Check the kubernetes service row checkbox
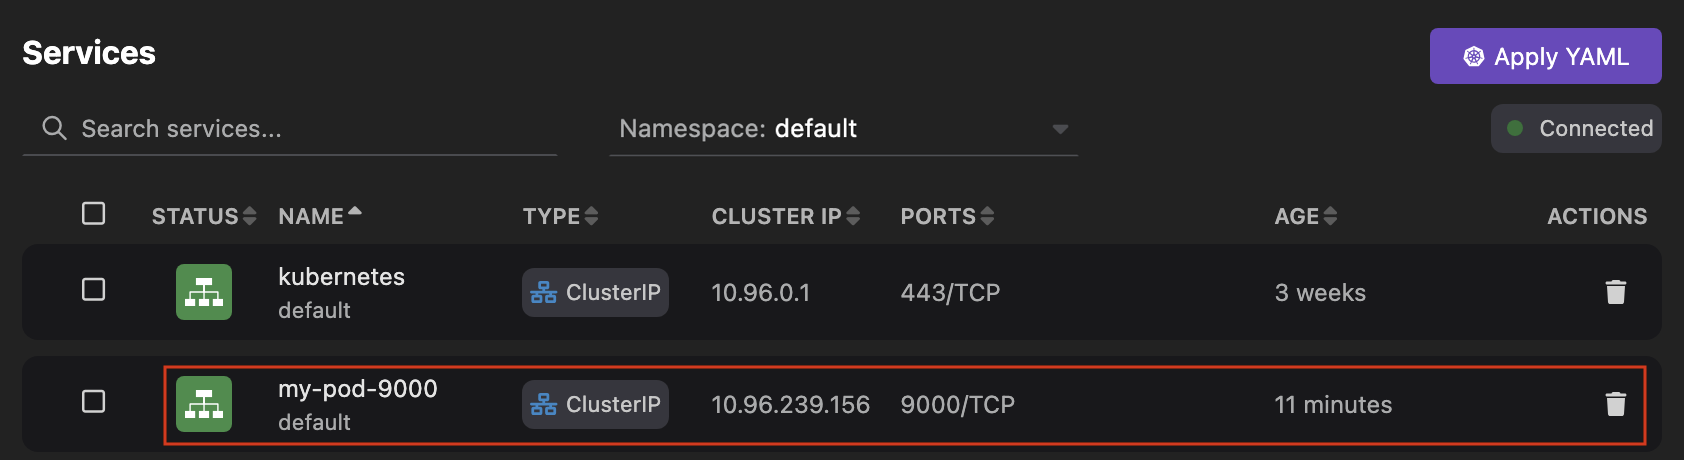 [x=94, y=290]
